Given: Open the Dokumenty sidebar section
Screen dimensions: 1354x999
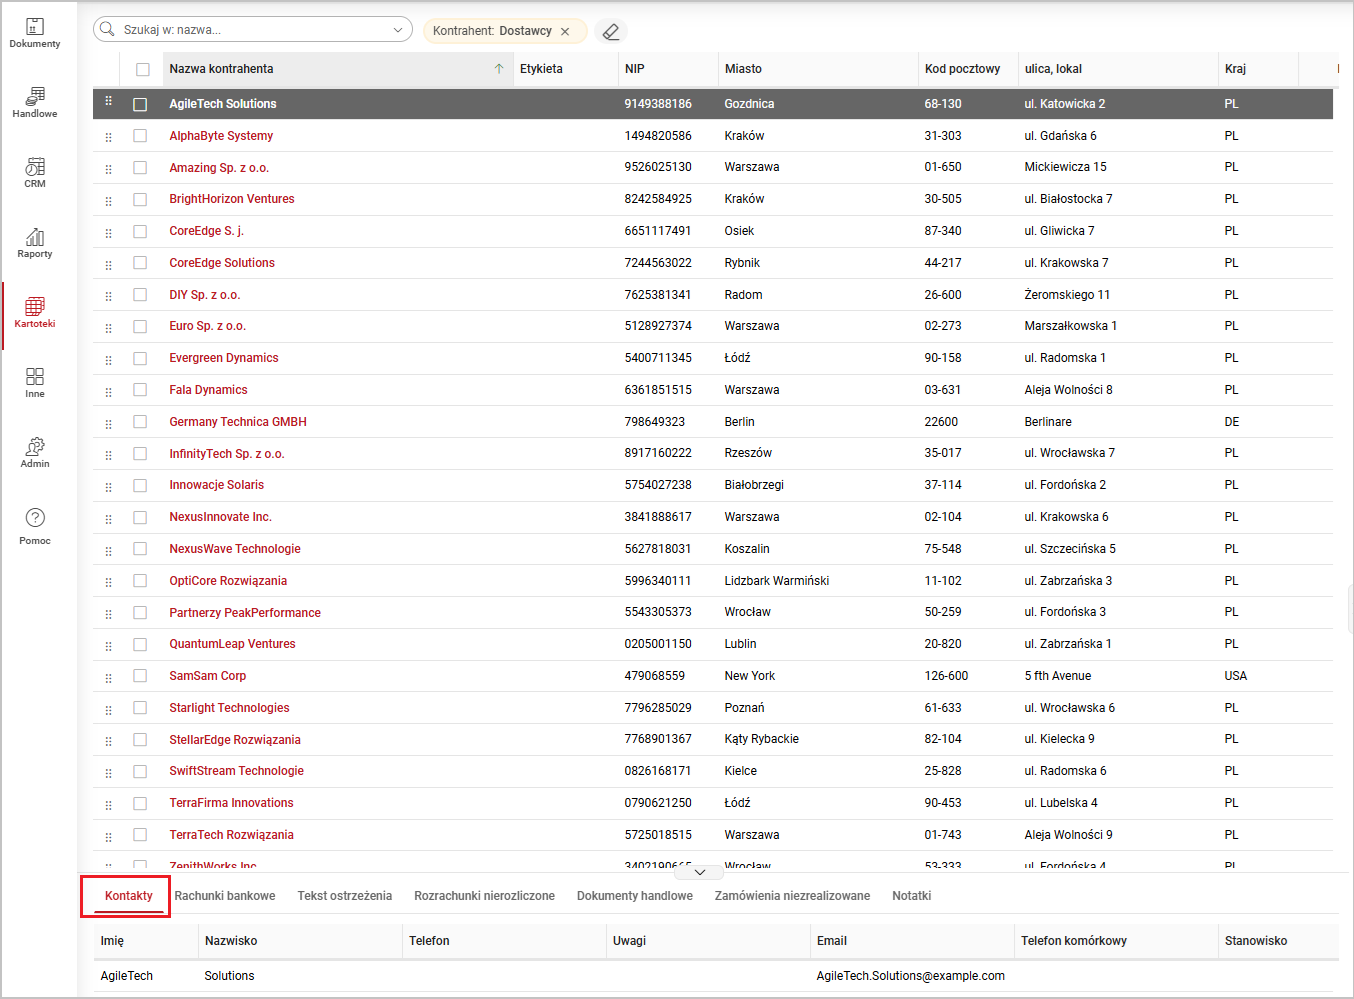Looking at the screenshot, I should [x=35, y=33].
